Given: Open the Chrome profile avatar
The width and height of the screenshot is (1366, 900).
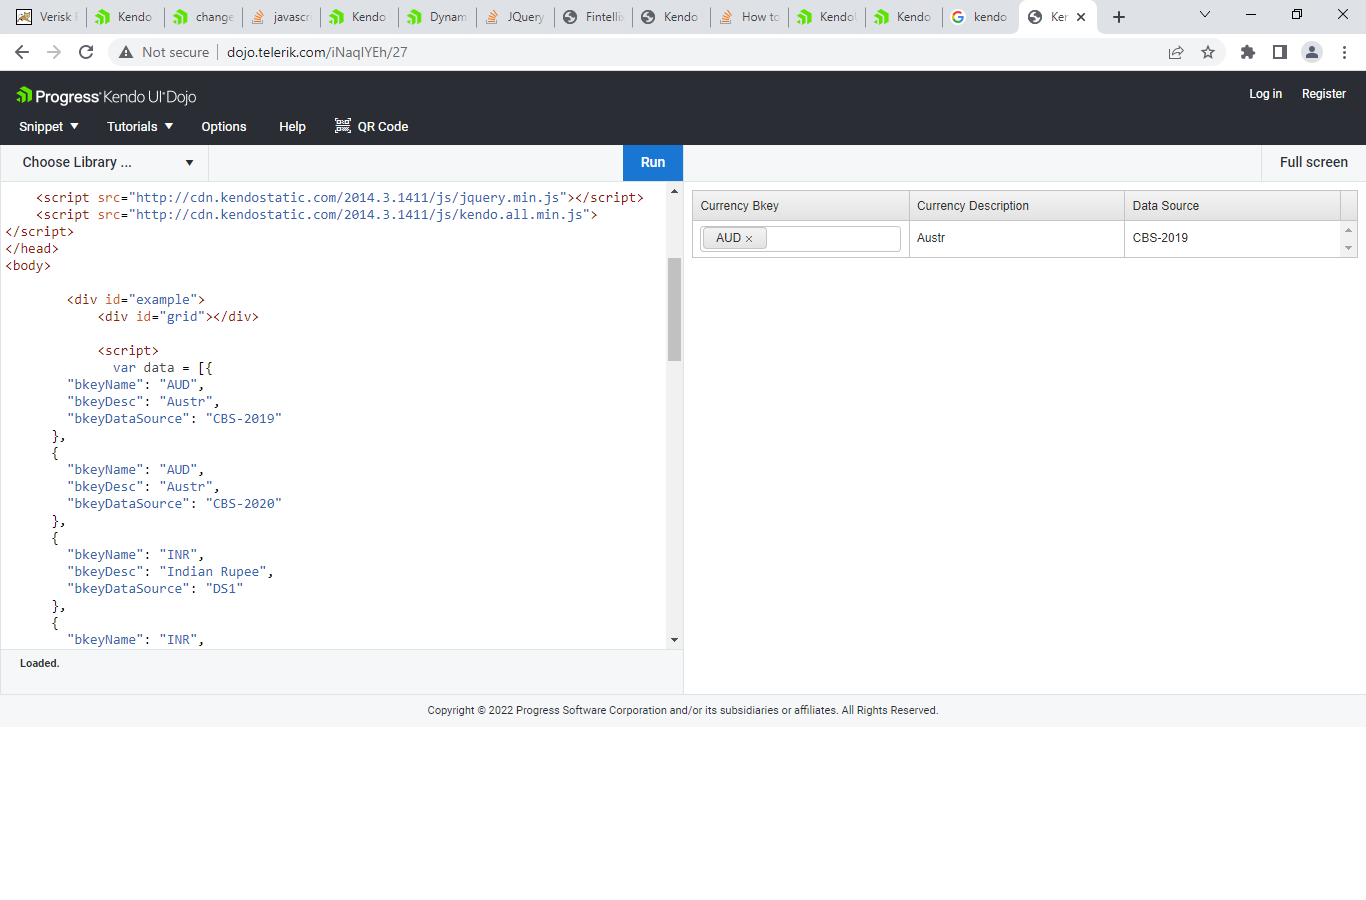Looking at the screenshot, I should (1312, 52).
